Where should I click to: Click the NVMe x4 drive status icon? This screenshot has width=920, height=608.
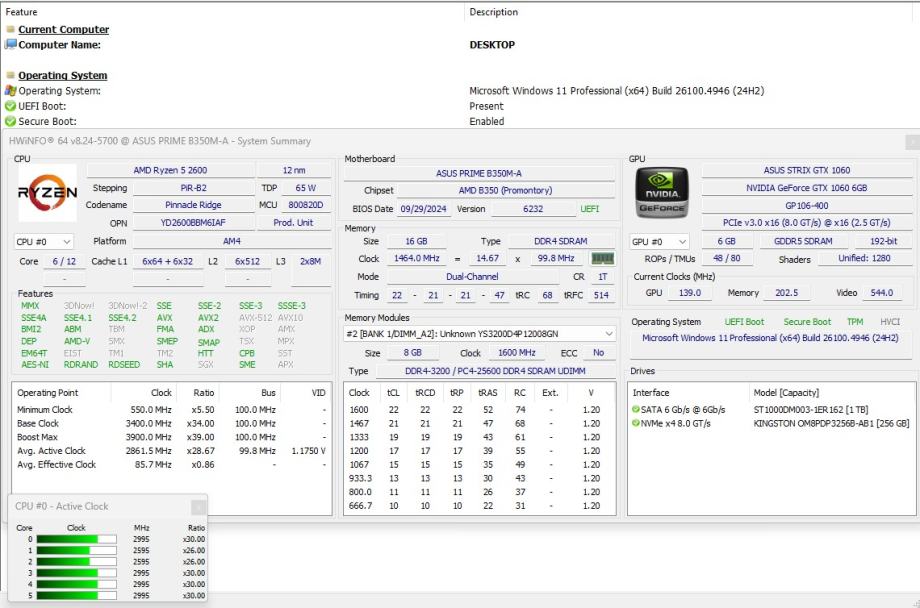point(635,424)
